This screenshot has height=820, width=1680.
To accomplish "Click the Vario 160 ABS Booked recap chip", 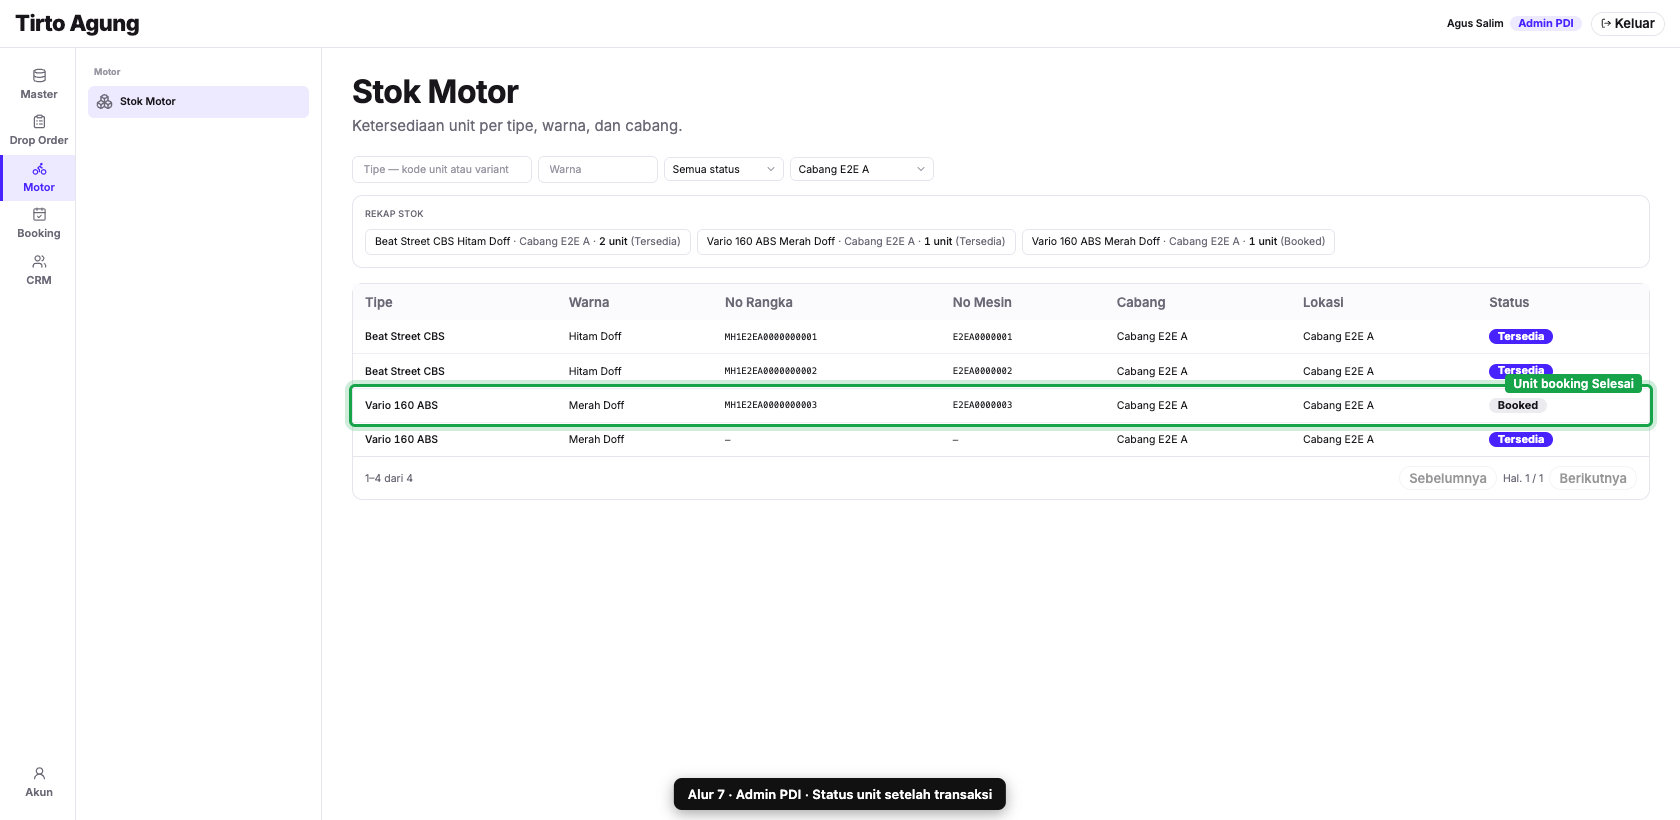I will (x=1178, y=242).
